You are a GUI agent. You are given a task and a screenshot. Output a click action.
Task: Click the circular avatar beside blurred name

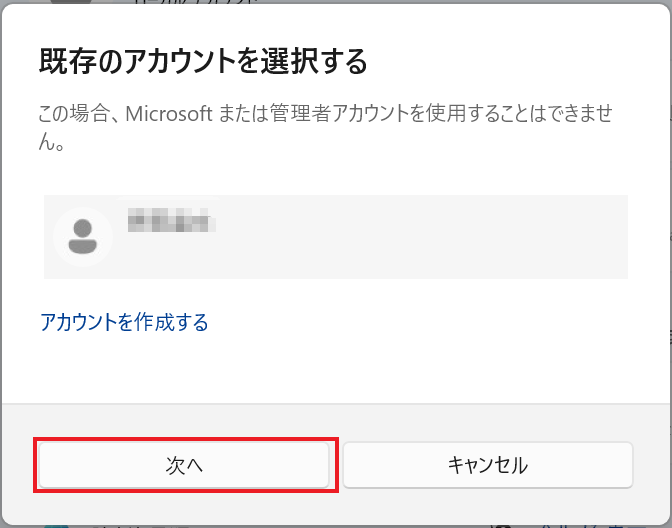pyautogui.click(x=82, y=237)
